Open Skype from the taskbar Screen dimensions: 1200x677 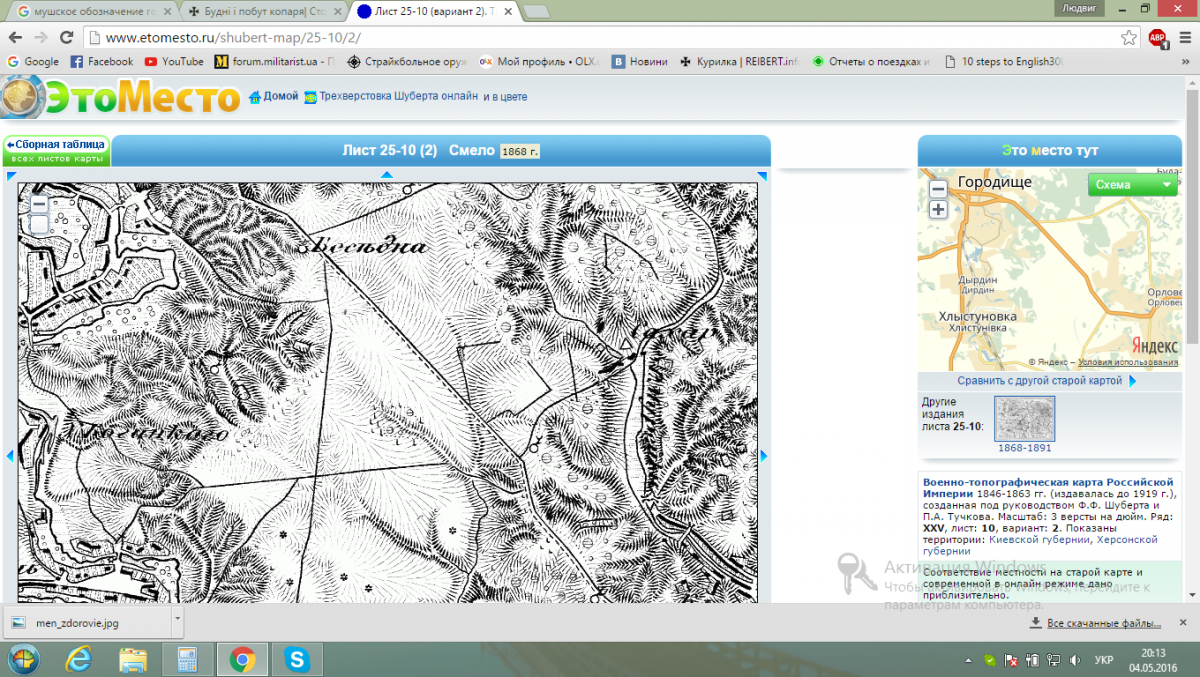click(x=296, y=659)
